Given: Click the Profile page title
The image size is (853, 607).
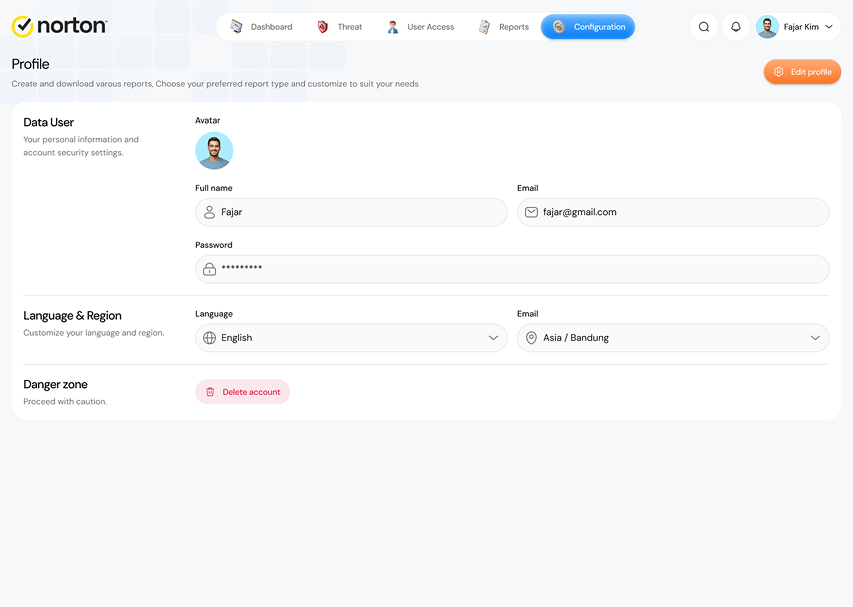Looking at the screenshot, I should point(30,64).
